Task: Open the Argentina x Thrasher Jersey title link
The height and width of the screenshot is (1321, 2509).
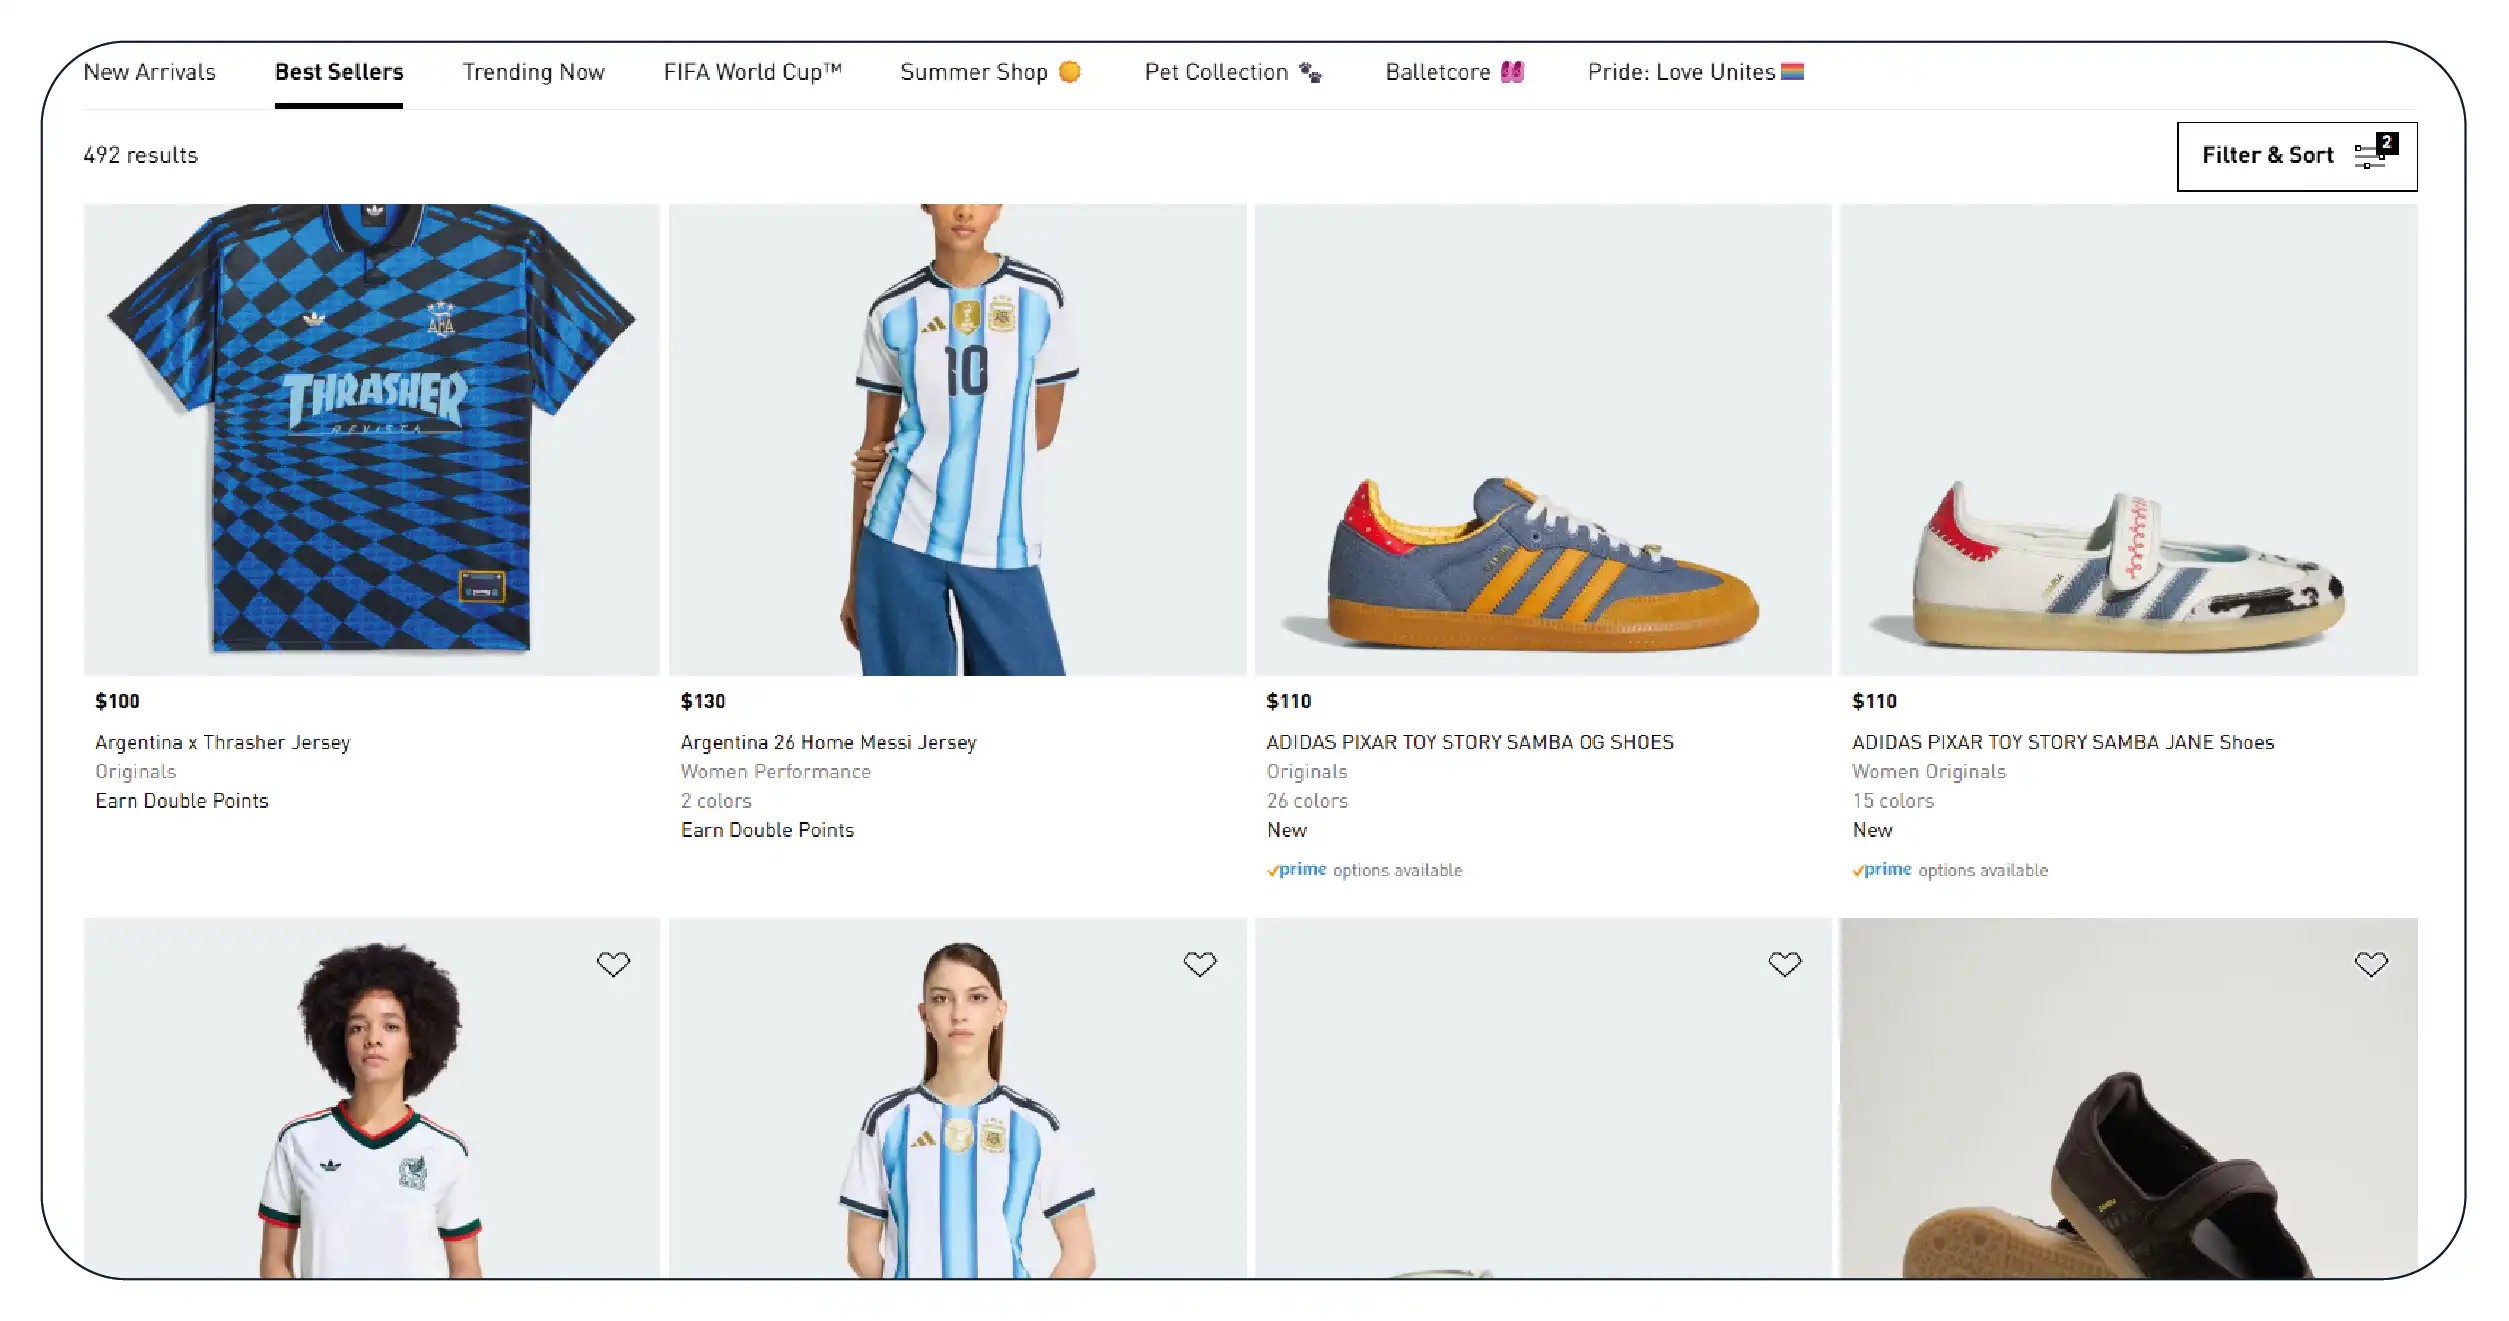Action: tap(222, 742)
